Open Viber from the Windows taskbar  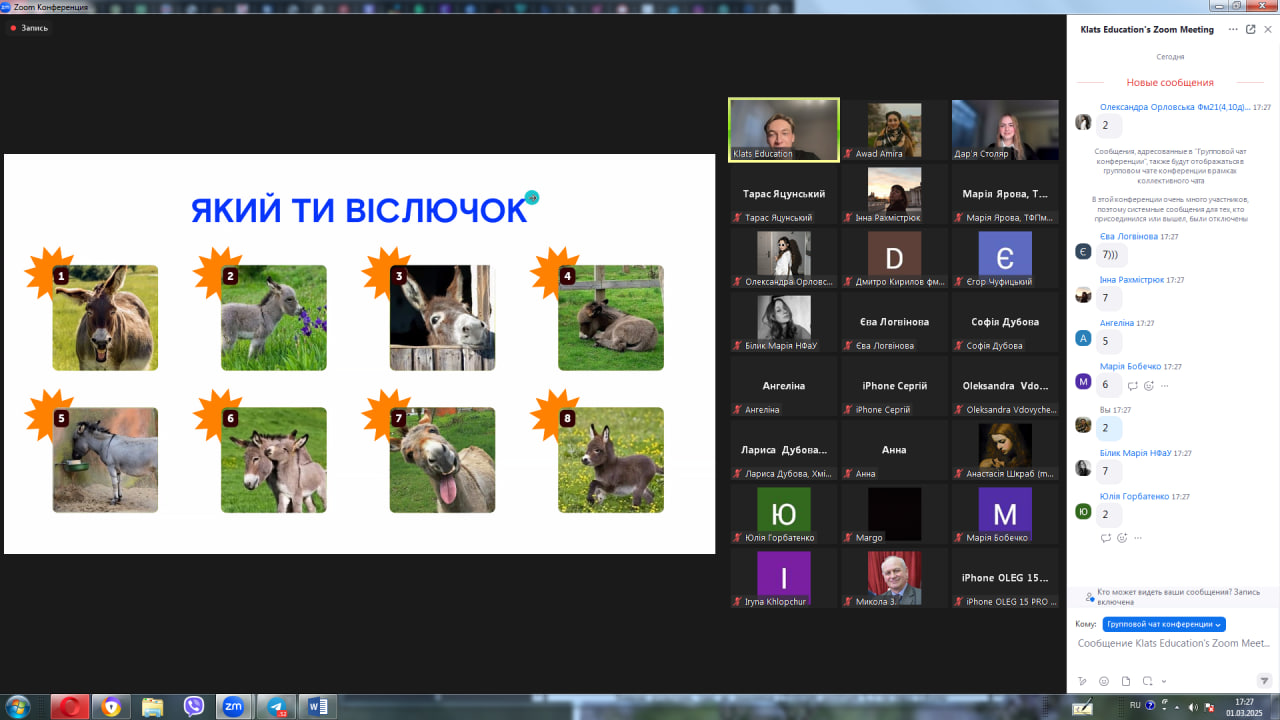(x=193, y=707)
